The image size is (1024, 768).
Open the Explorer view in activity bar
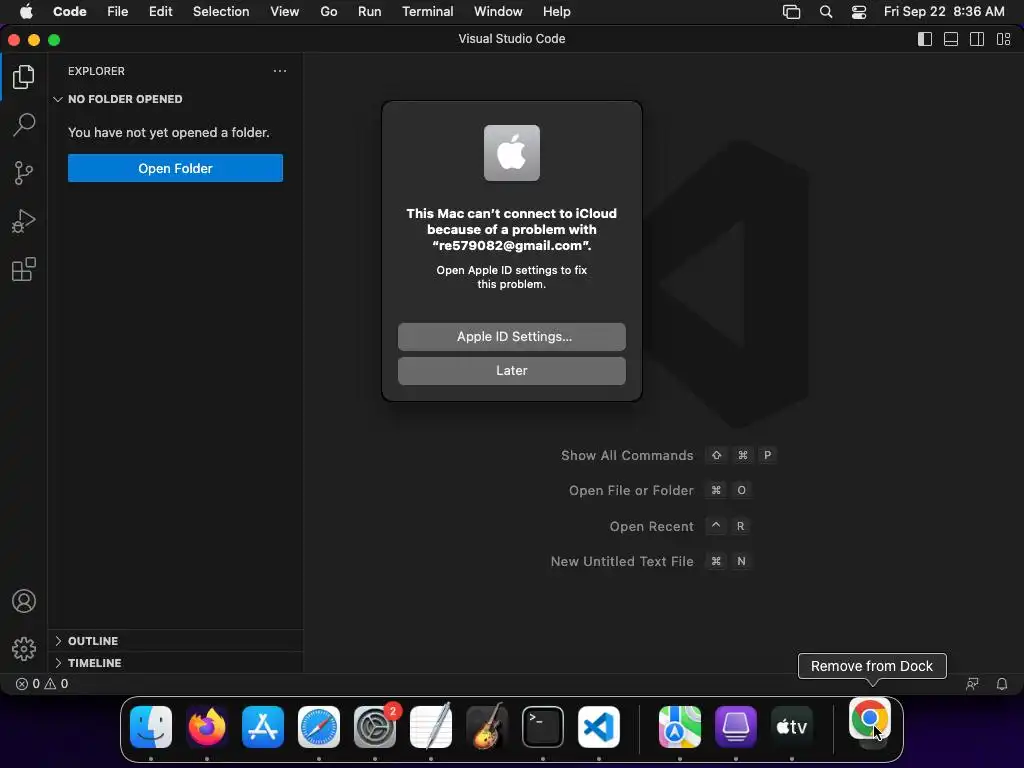click(x=24, y=77)
